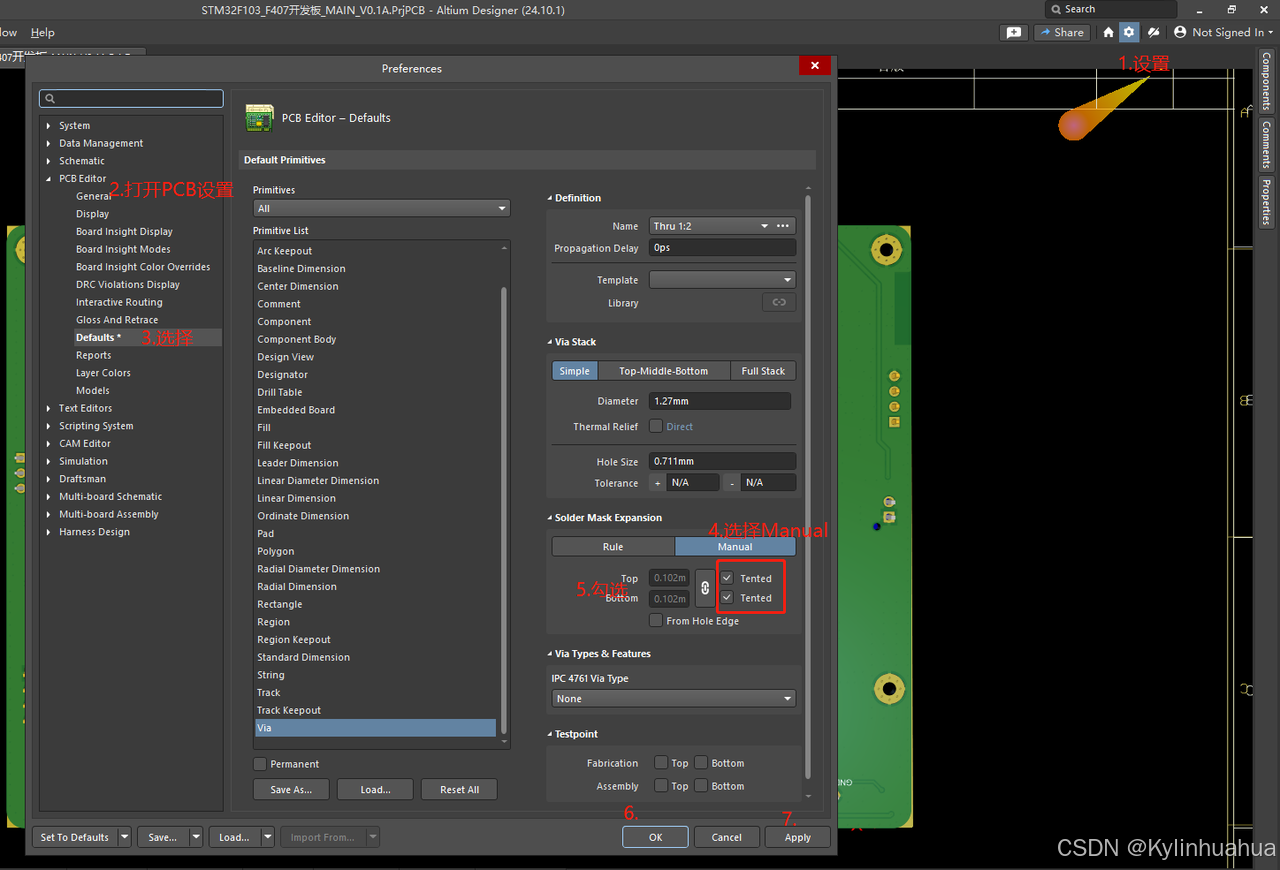1280x870 pixels.
Task: Switch solder mask expansion to Manual
Action: (x=735, y=547)
